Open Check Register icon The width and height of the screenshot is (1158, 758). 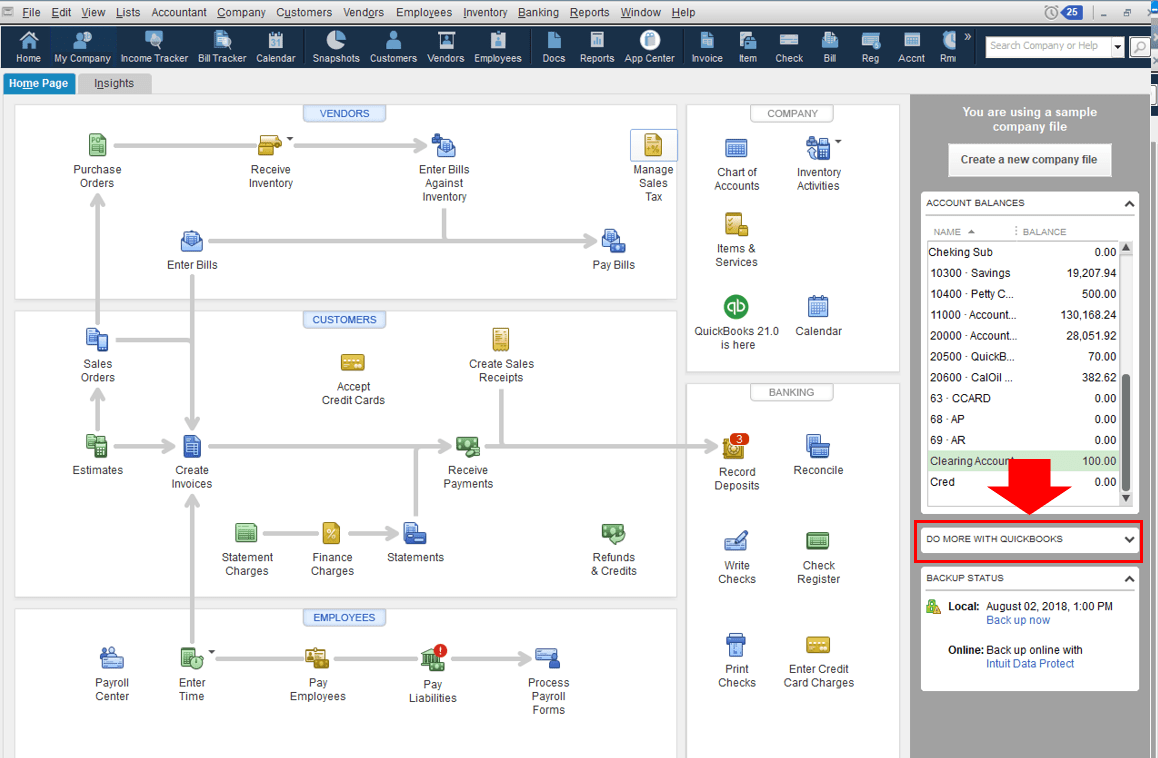click(818, 541)
